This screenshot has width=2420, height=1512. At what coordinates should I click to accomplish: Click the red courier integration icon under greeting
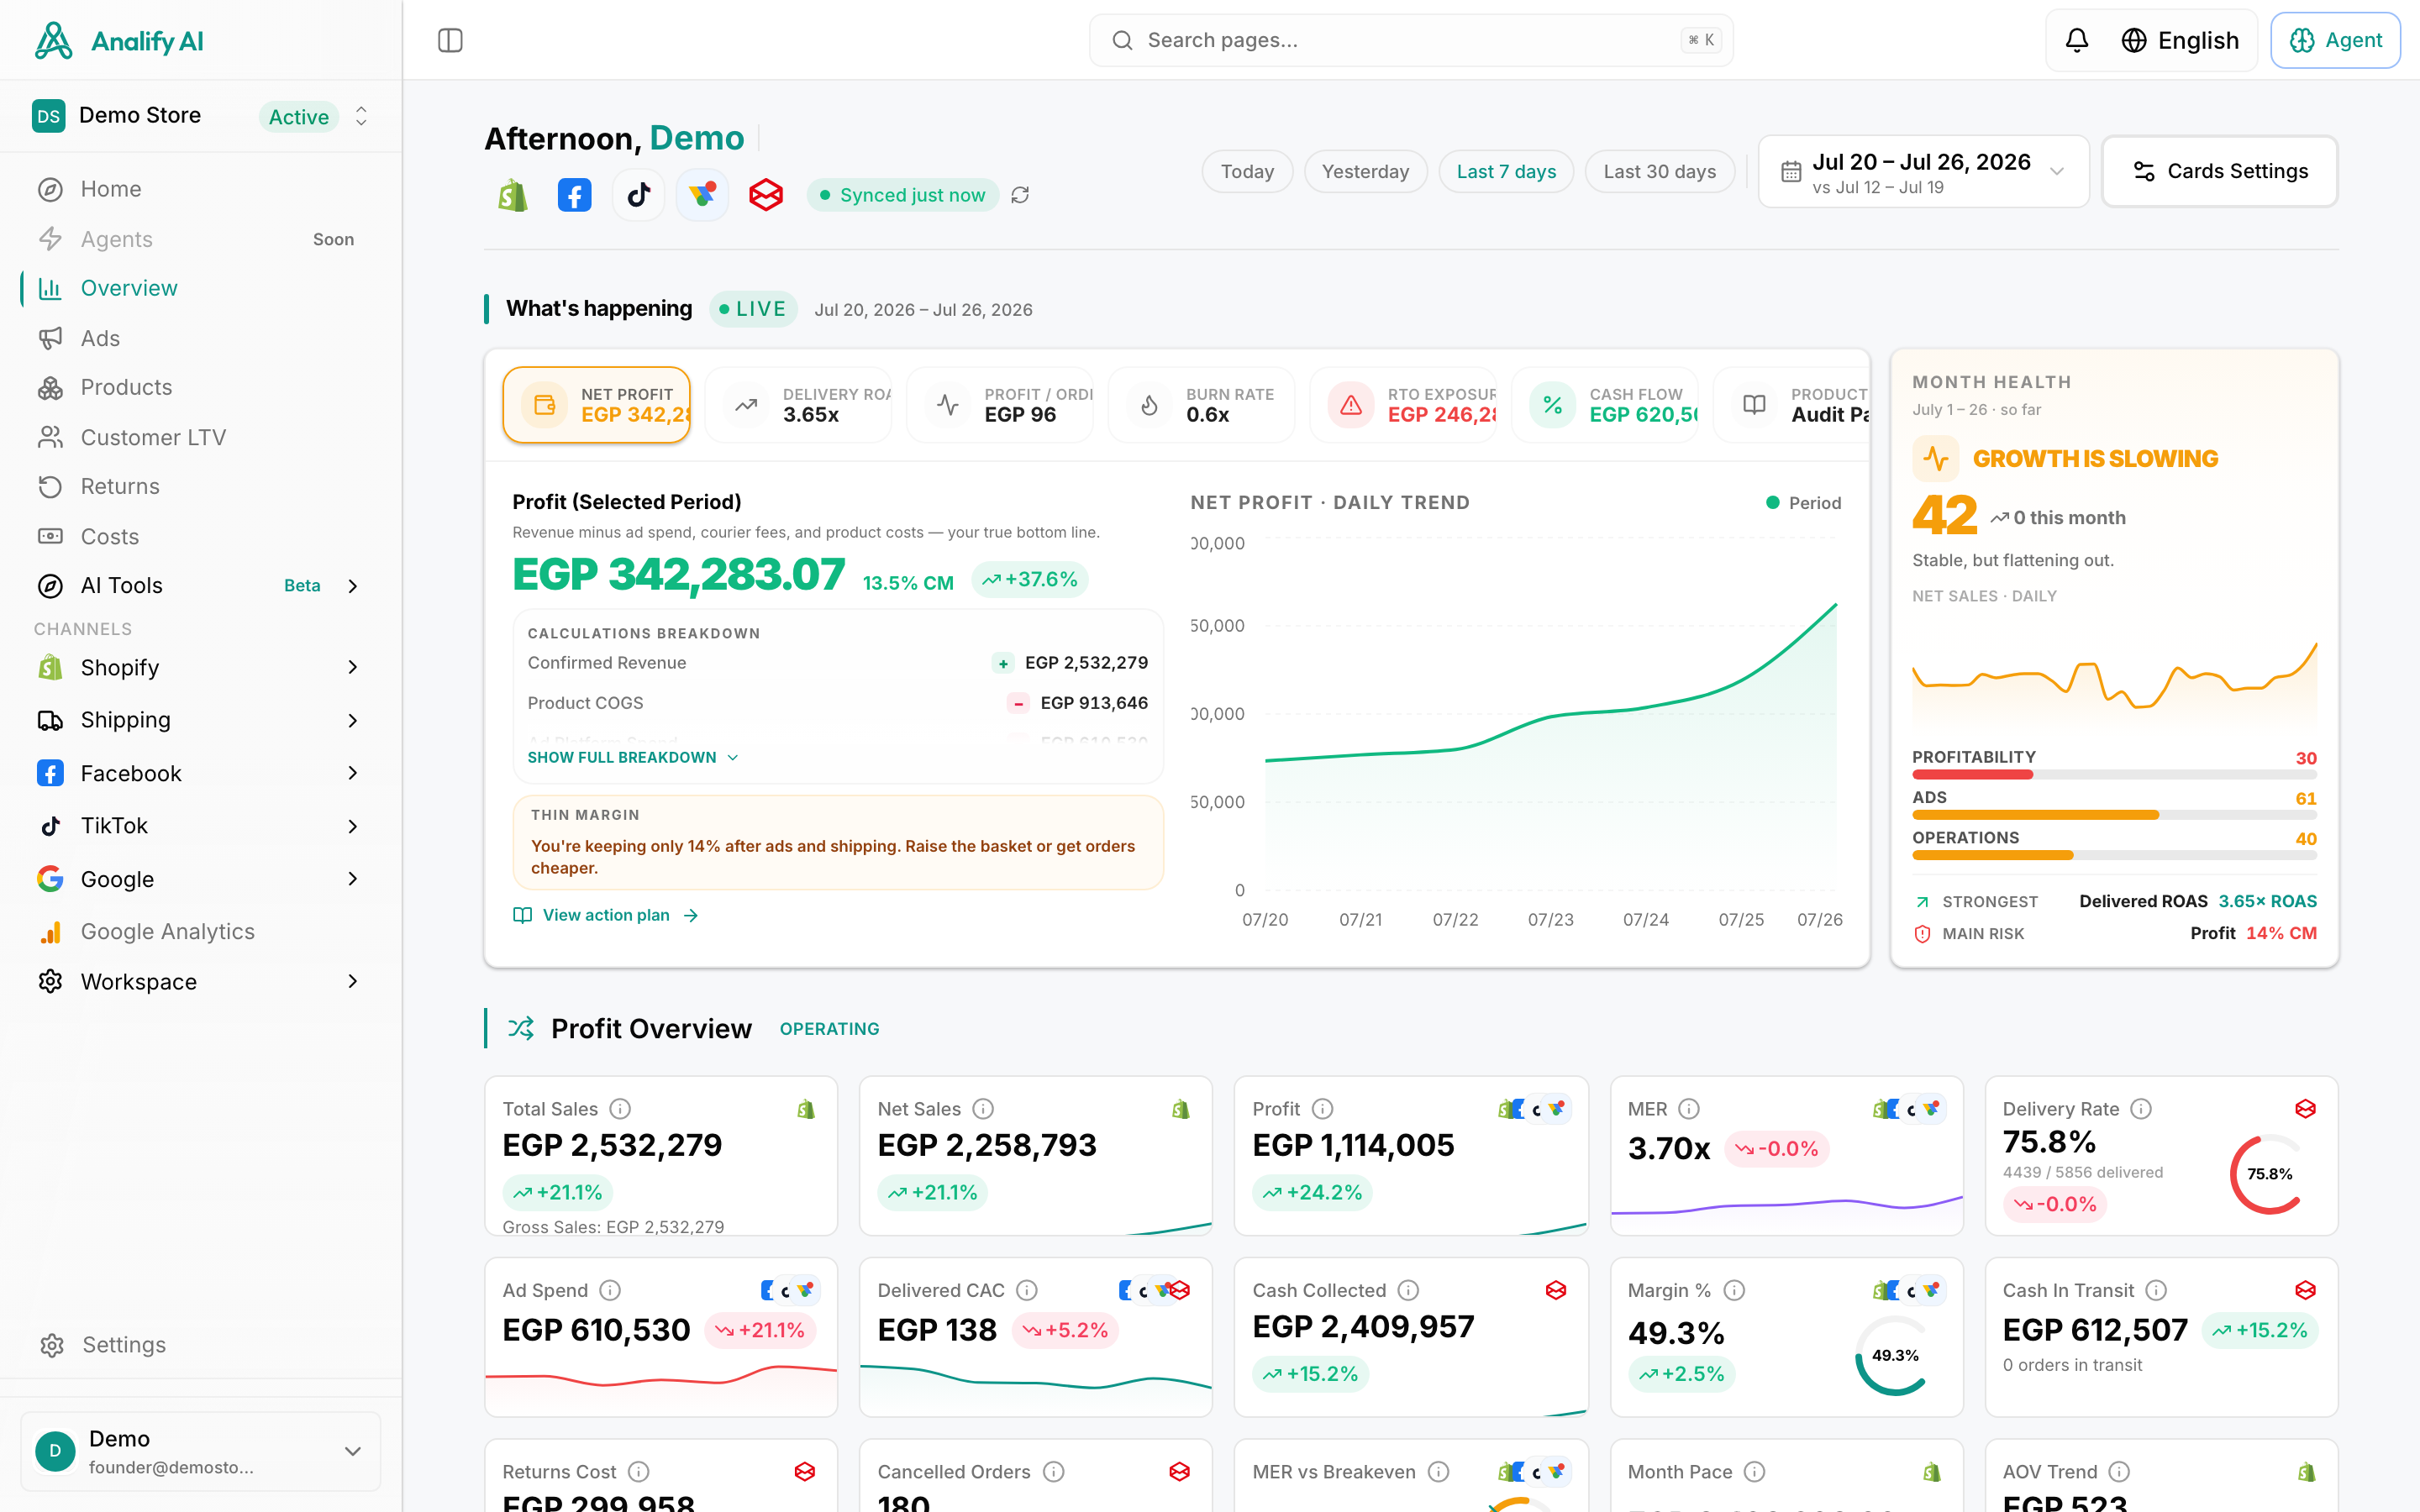click(x=766, y=195)
